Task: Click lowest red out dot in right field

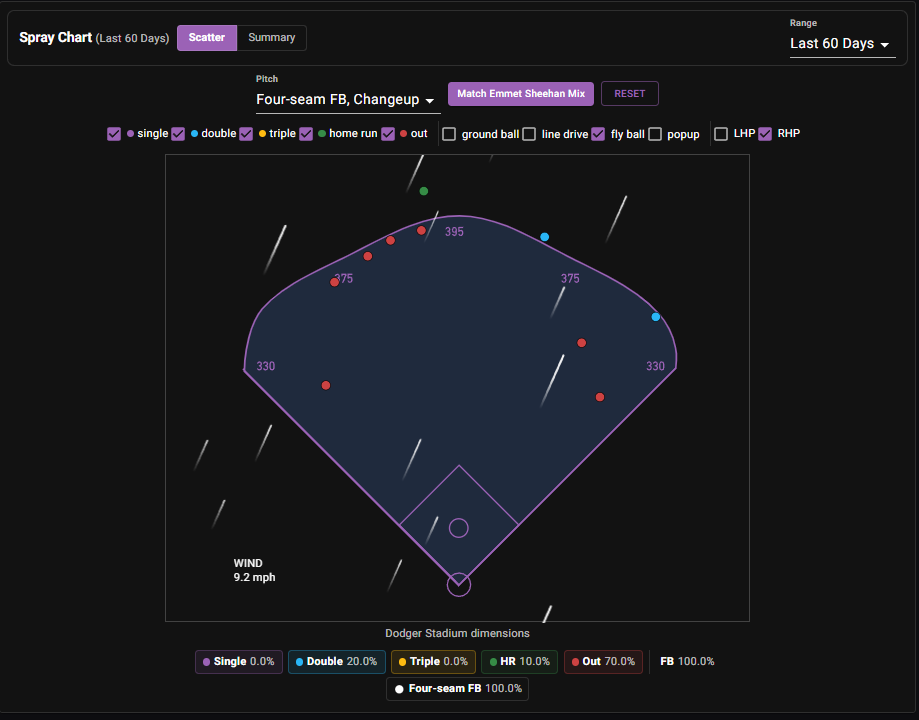Action: pos(600,397)
